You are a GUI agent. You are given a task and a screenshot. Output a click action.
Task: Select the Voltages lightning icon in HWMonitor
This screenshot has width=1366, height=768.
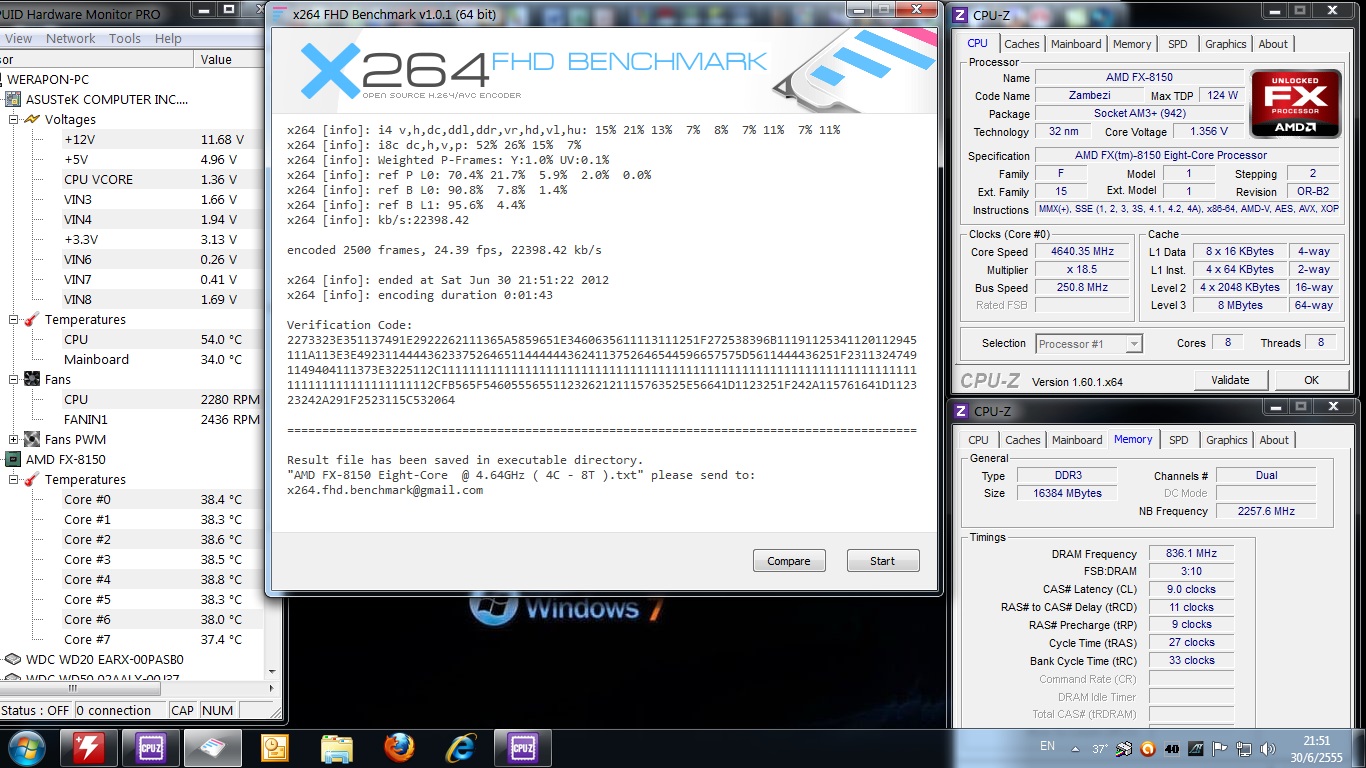(x=32, y=119)
